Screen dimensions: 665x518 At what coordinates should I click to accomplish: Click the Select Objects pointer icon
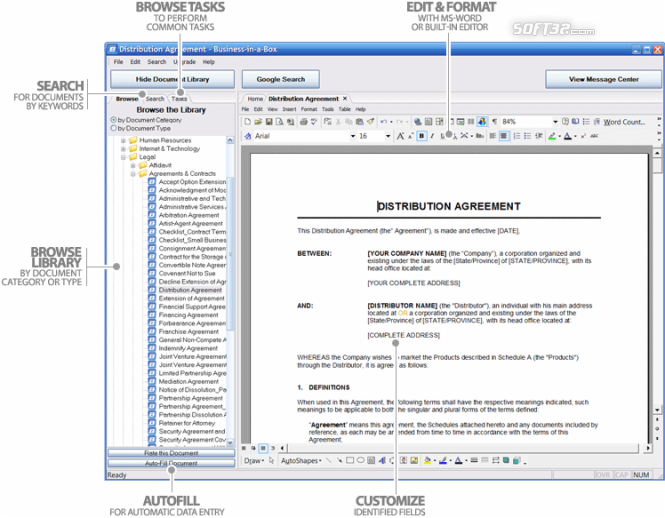tap(271, 460)
